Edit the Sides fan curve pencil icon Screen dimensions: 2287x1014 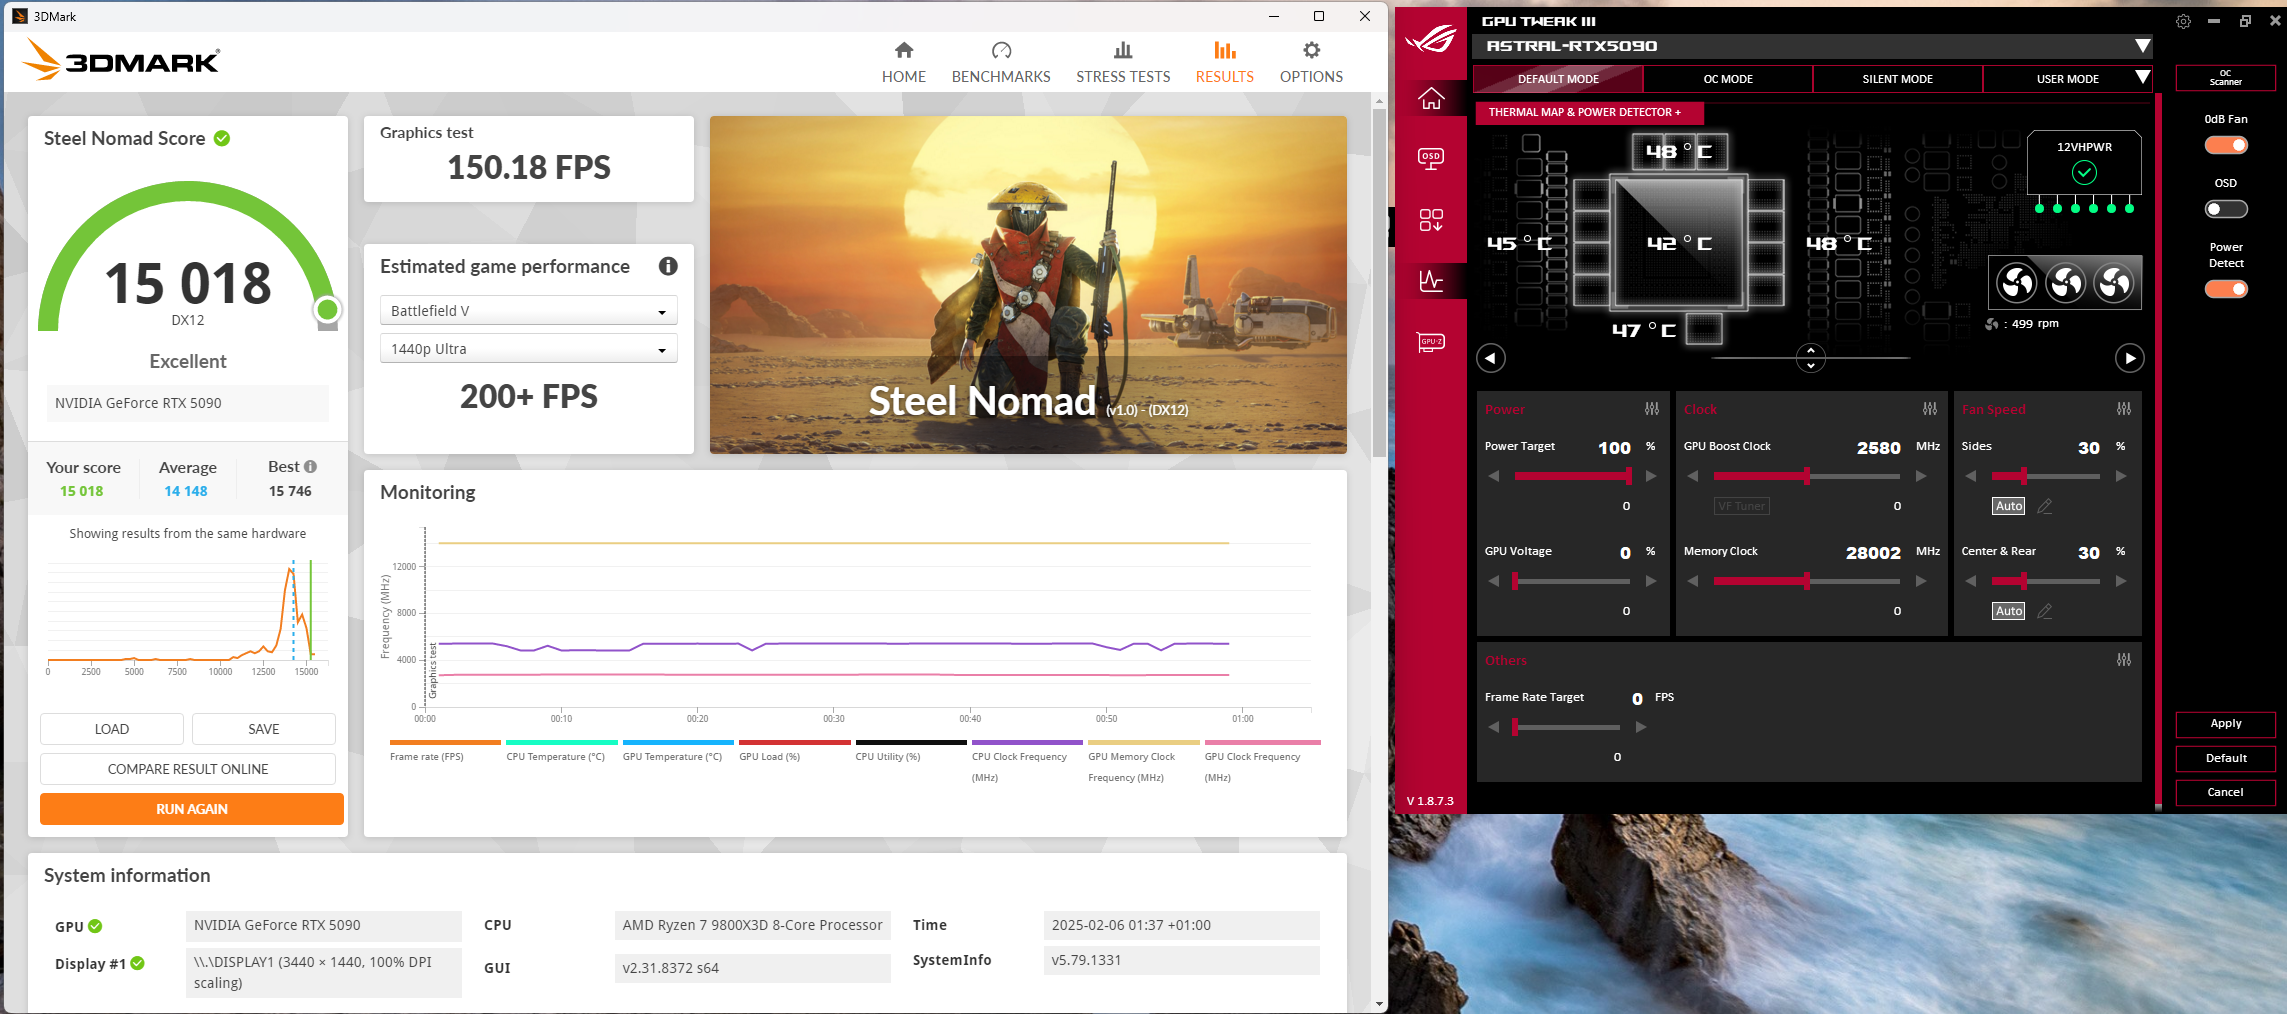pyautogui.click(x=2045, y=506)
